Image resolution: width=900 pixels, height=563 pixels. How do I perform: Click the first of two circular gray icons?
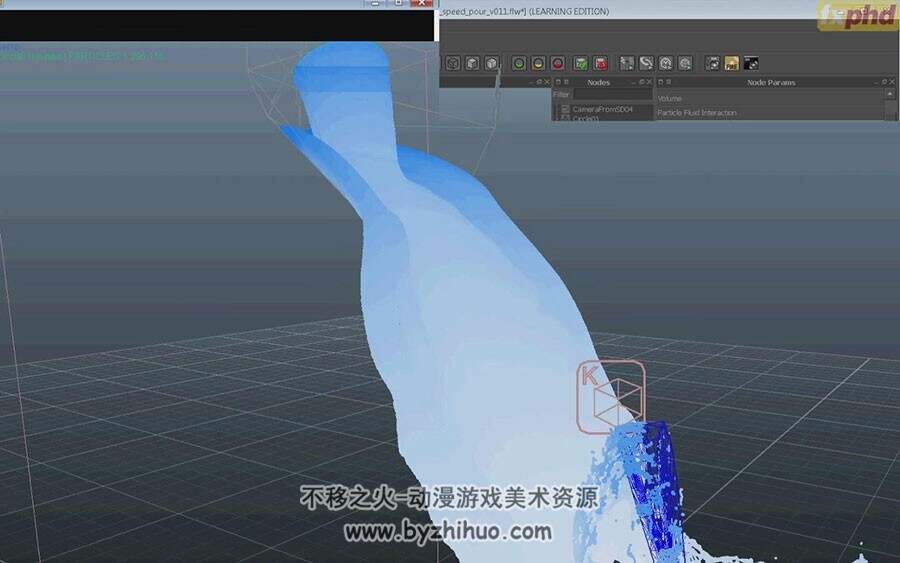[666, 63]
